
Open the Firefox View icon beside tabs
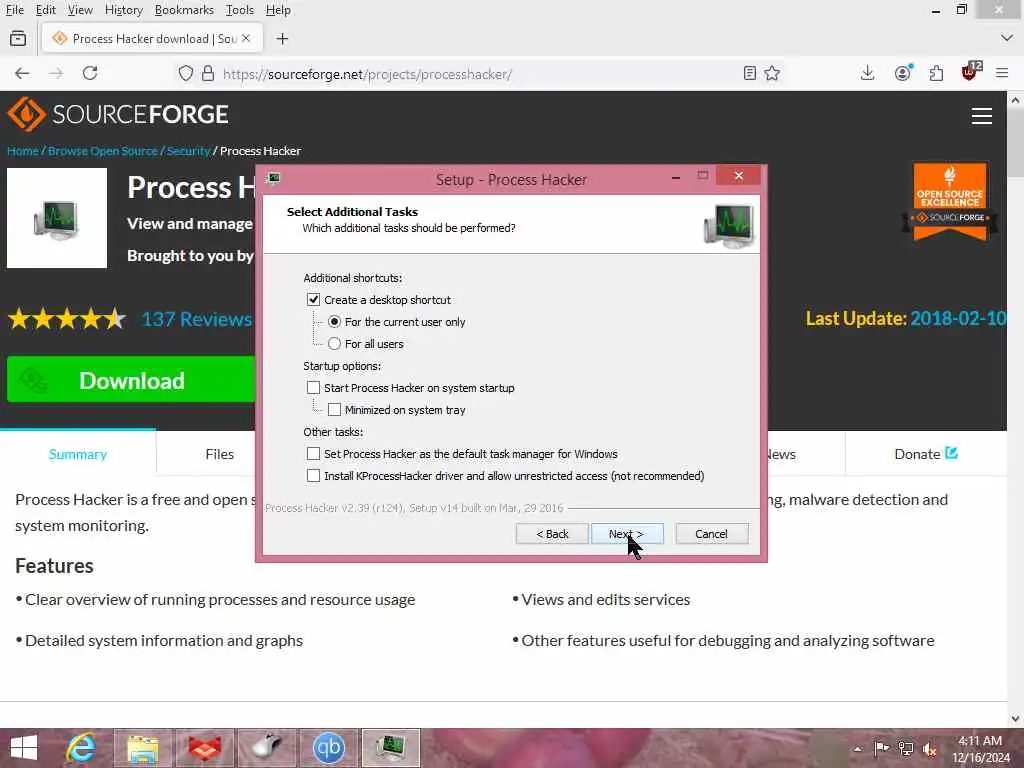click(18, 39)
